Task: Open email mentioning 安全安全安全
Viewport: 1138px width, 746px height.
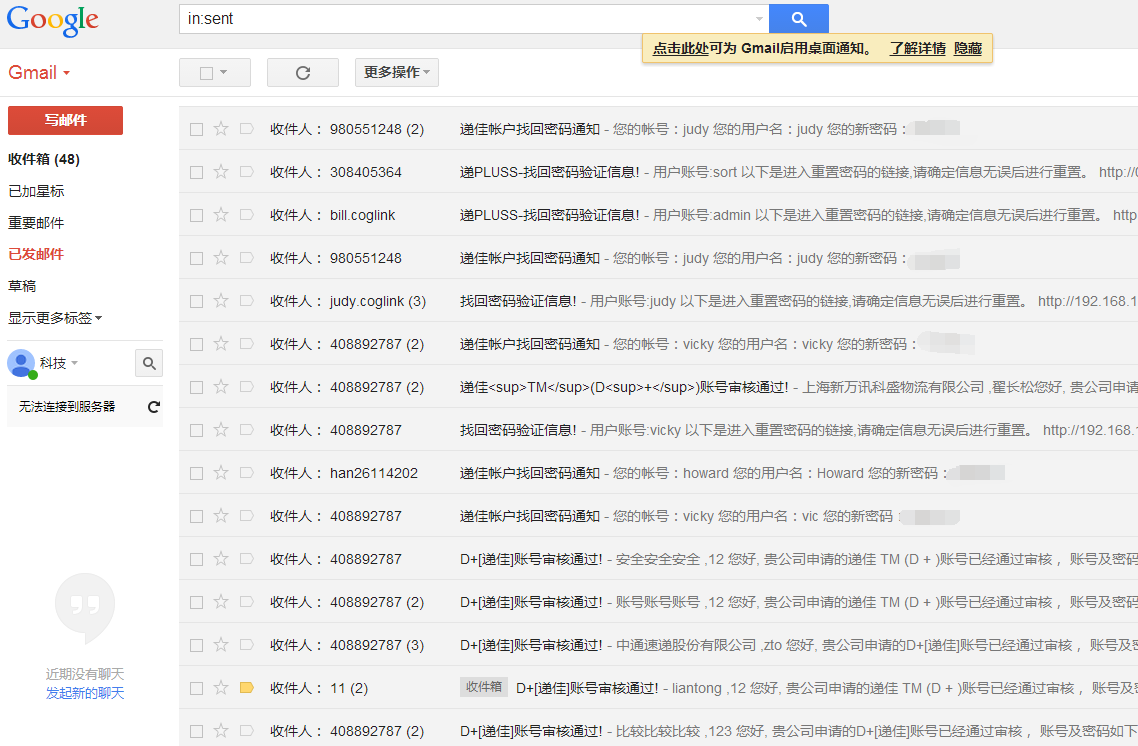Action: pos(658,560)
